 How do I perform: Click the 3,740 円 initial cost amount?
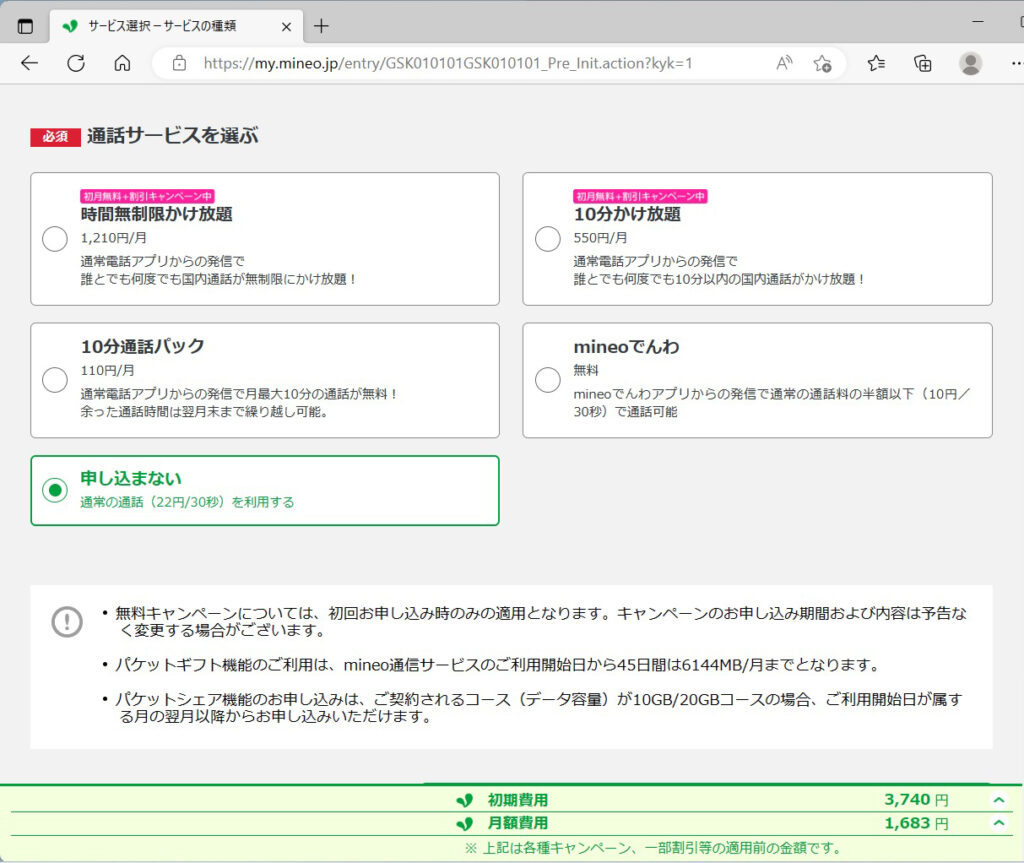[916, 800]
